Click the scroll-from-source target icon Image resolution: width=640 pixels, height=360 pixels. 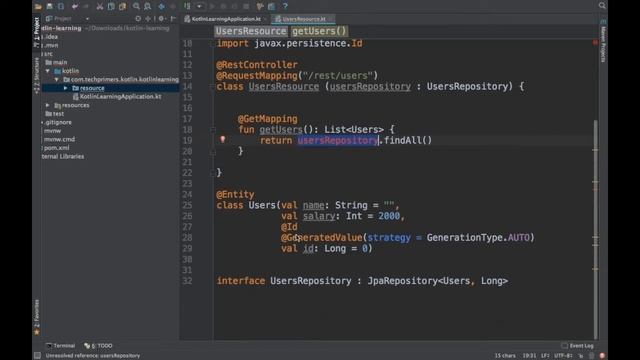coord(138,19)
